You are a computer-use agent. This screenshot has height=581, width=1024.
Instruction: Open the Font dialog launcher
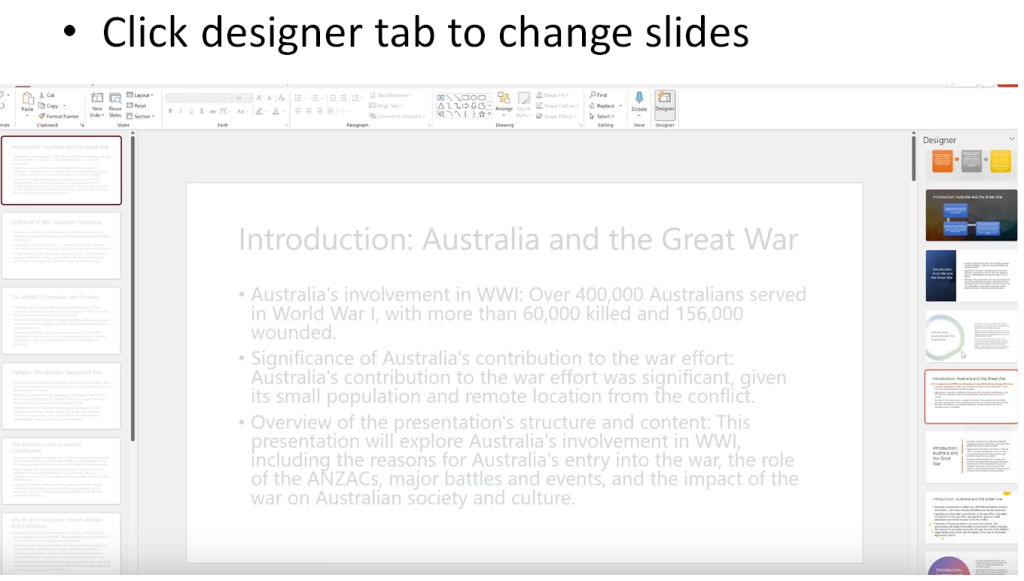[287, 125]
